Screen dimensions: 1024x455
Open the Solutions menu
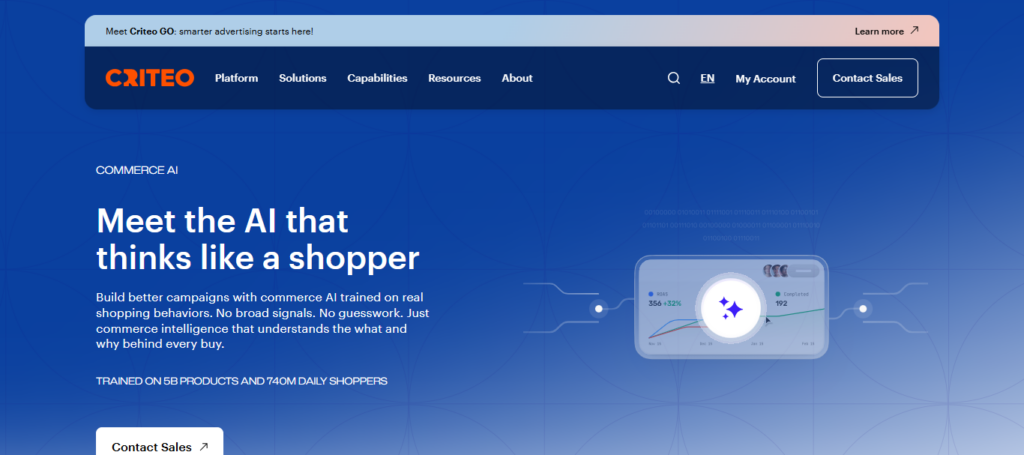coord(302,78)
